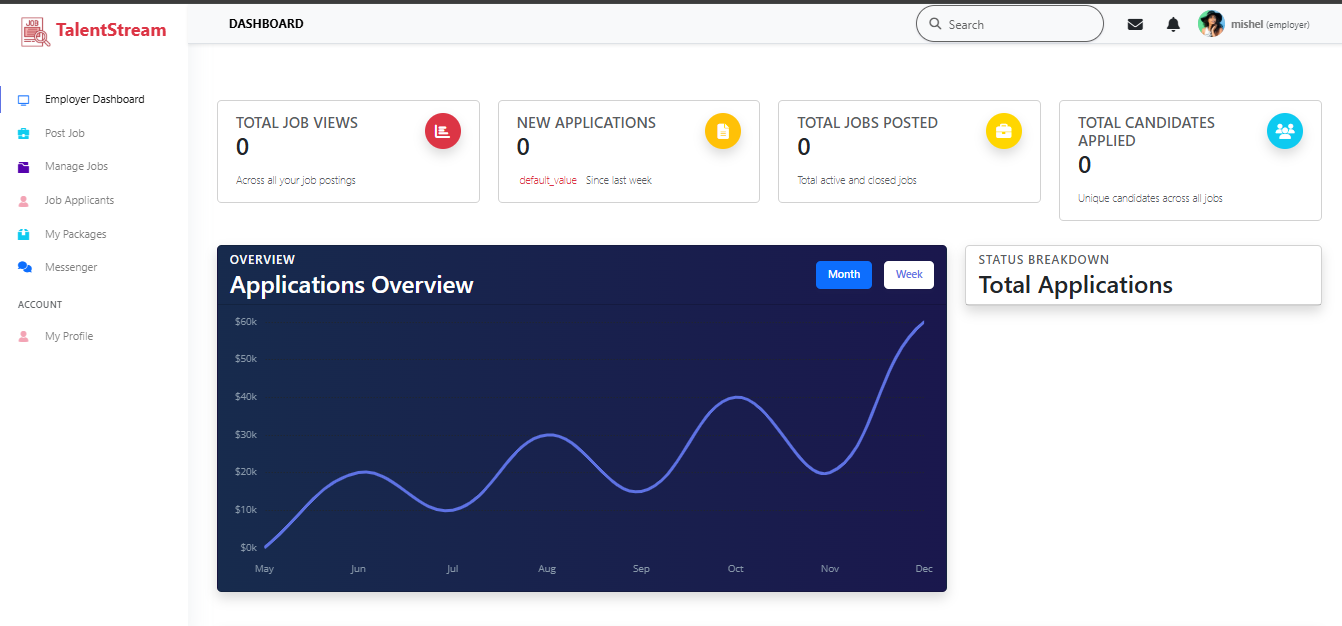
Task: Click the TalentStream logo
Action: tap(91, 30)
